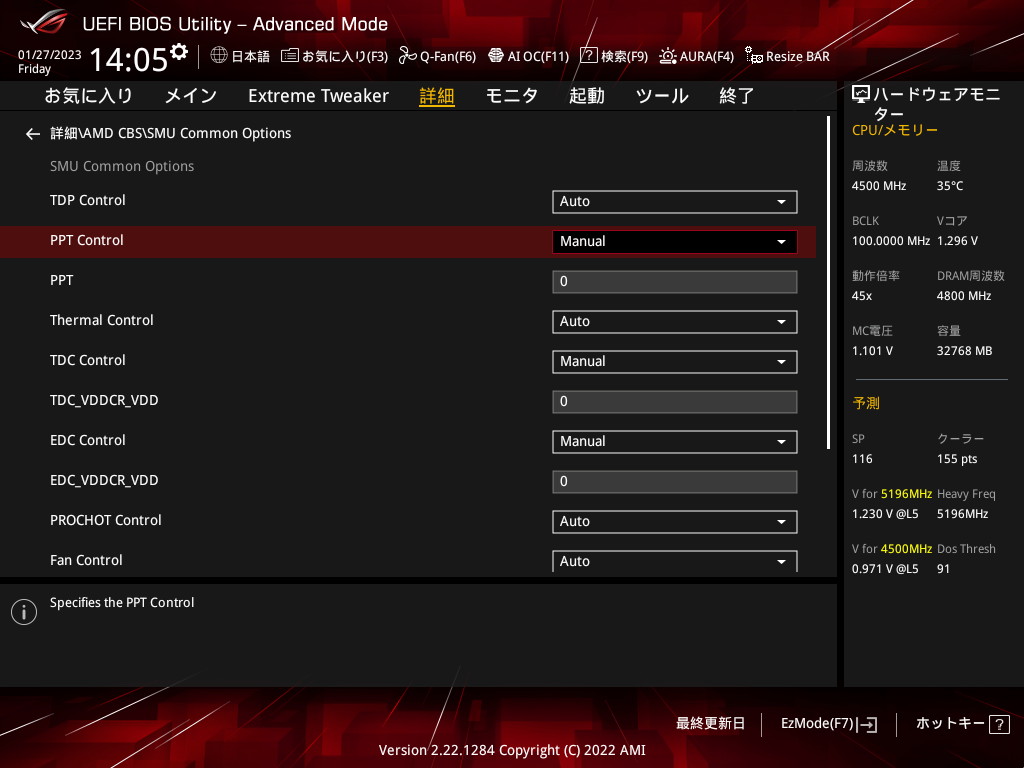Click hardware monitor screen icon

coord(861,95)
